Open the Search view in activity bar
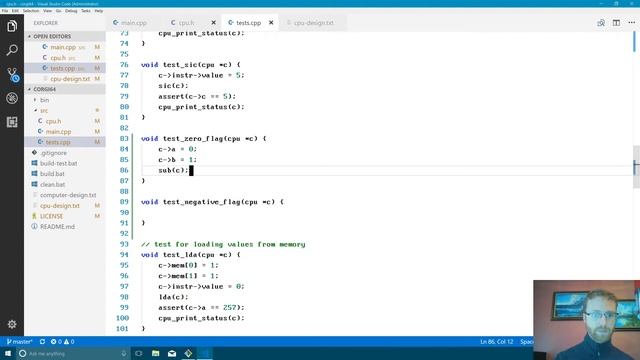The image size is (640, 360). pos(12,50)
